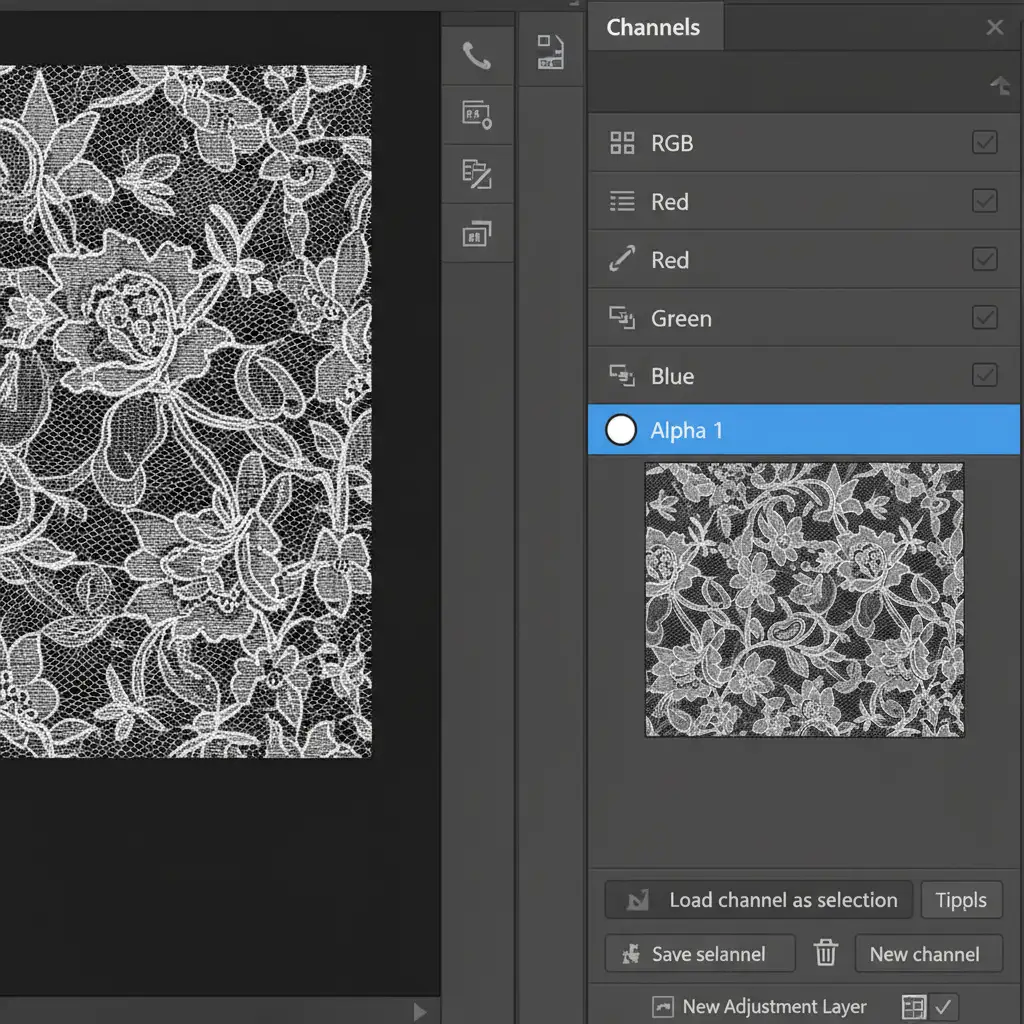Click Load channel as selection button
The height and width of the screenshot is (1024, 1024).
[x=759, y=900]
